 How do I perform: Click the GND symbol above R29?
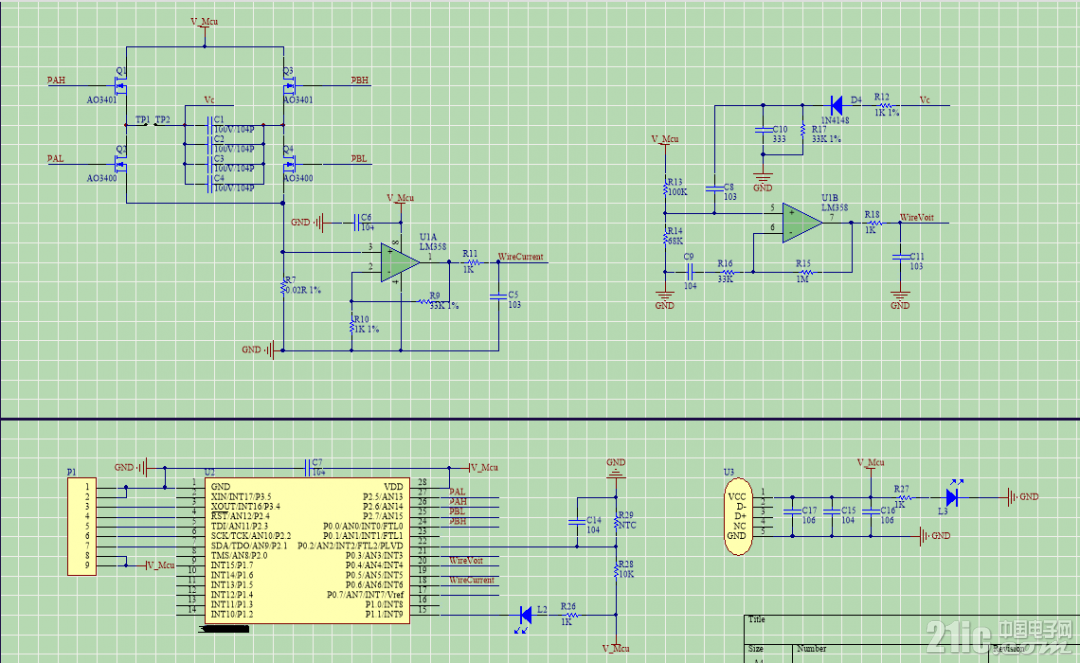click(x=616, y=468)
